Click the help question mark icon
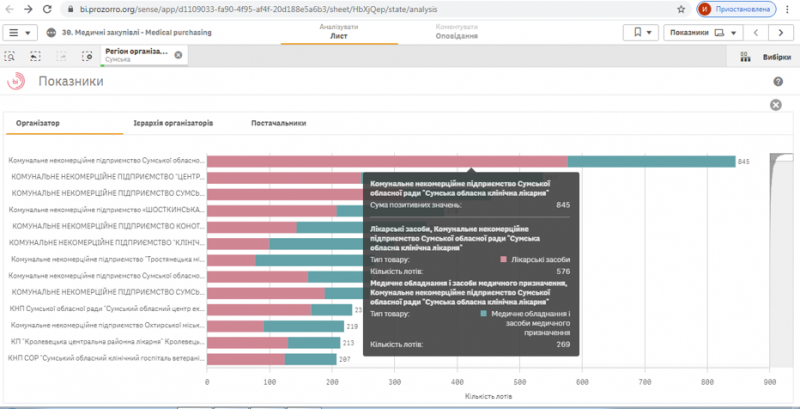800x409 pixels. (x=778, y=82)
